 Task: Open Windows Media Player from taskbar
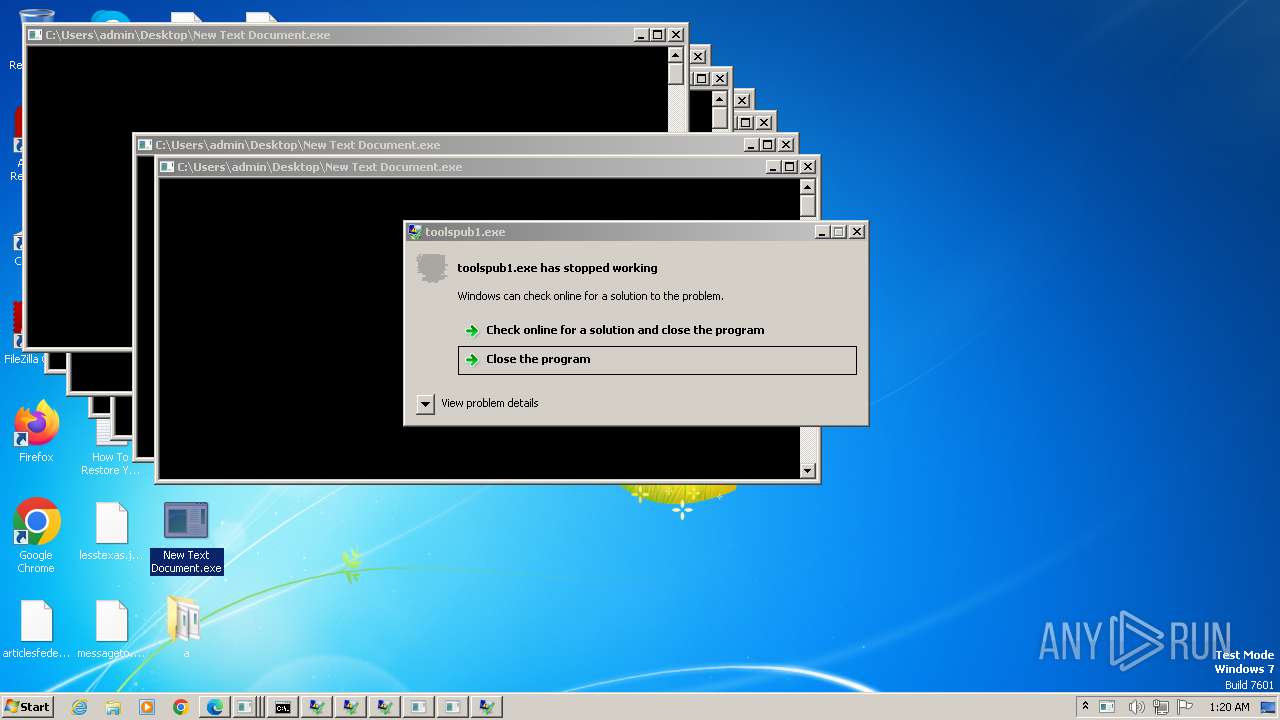click(147, 707)
